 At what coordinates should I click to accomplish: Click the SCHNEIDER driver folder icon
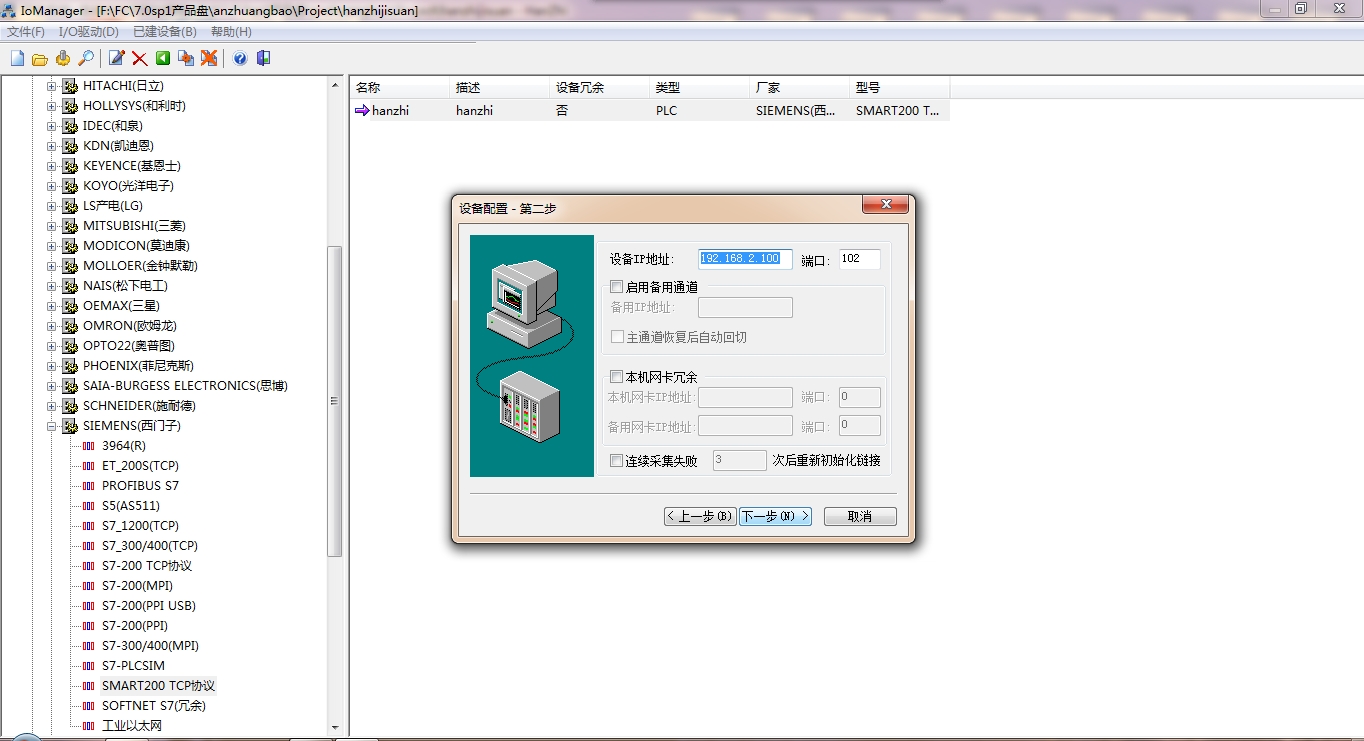[x=70, y=406]
